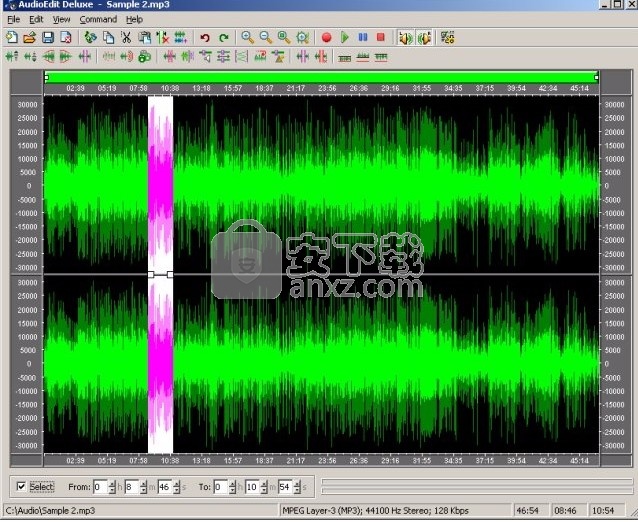This screenshot has height=522, width=638.
Task: Click the 10:54 value in status bar
Action: [603, 511]
